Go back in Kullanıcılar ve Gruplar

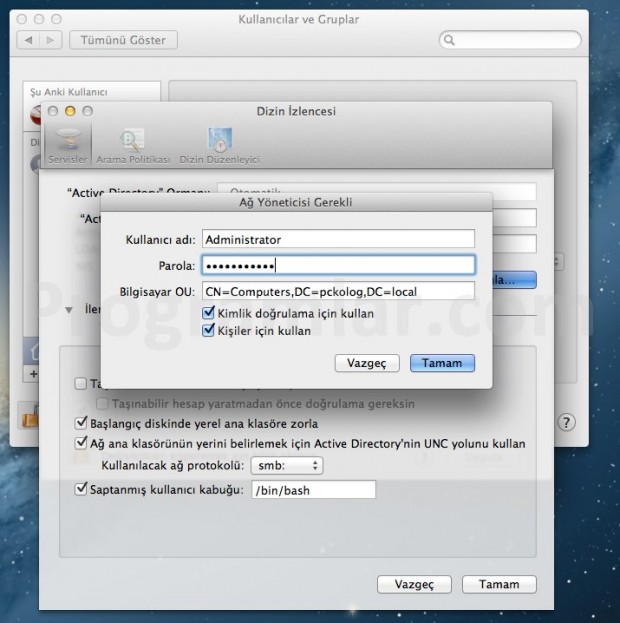[28, 40]
